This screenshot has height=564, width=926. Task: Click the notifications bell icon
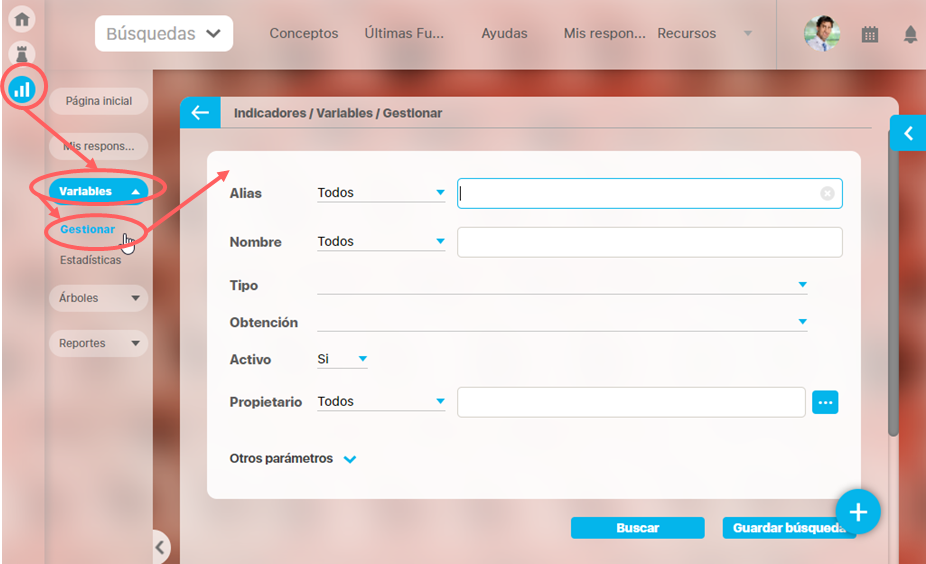(910, 34)
